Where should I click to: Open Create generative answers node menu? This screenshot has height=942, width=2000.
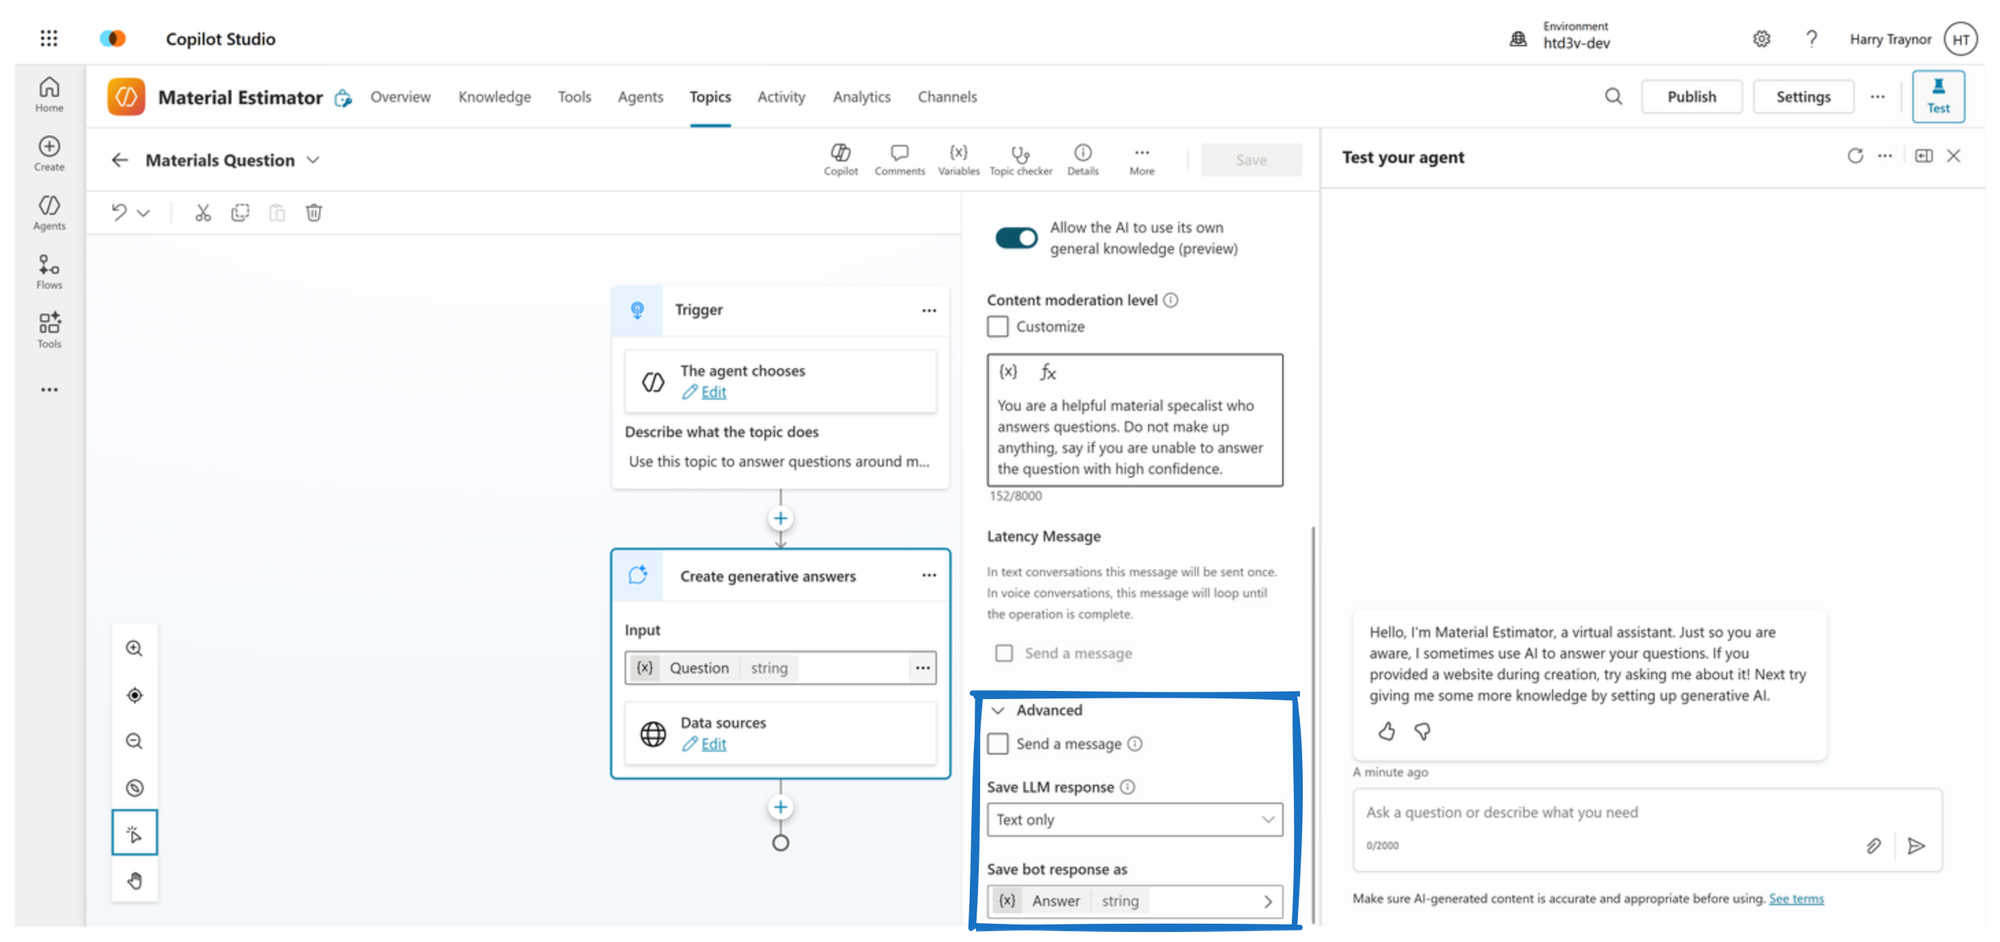(929, 576)
